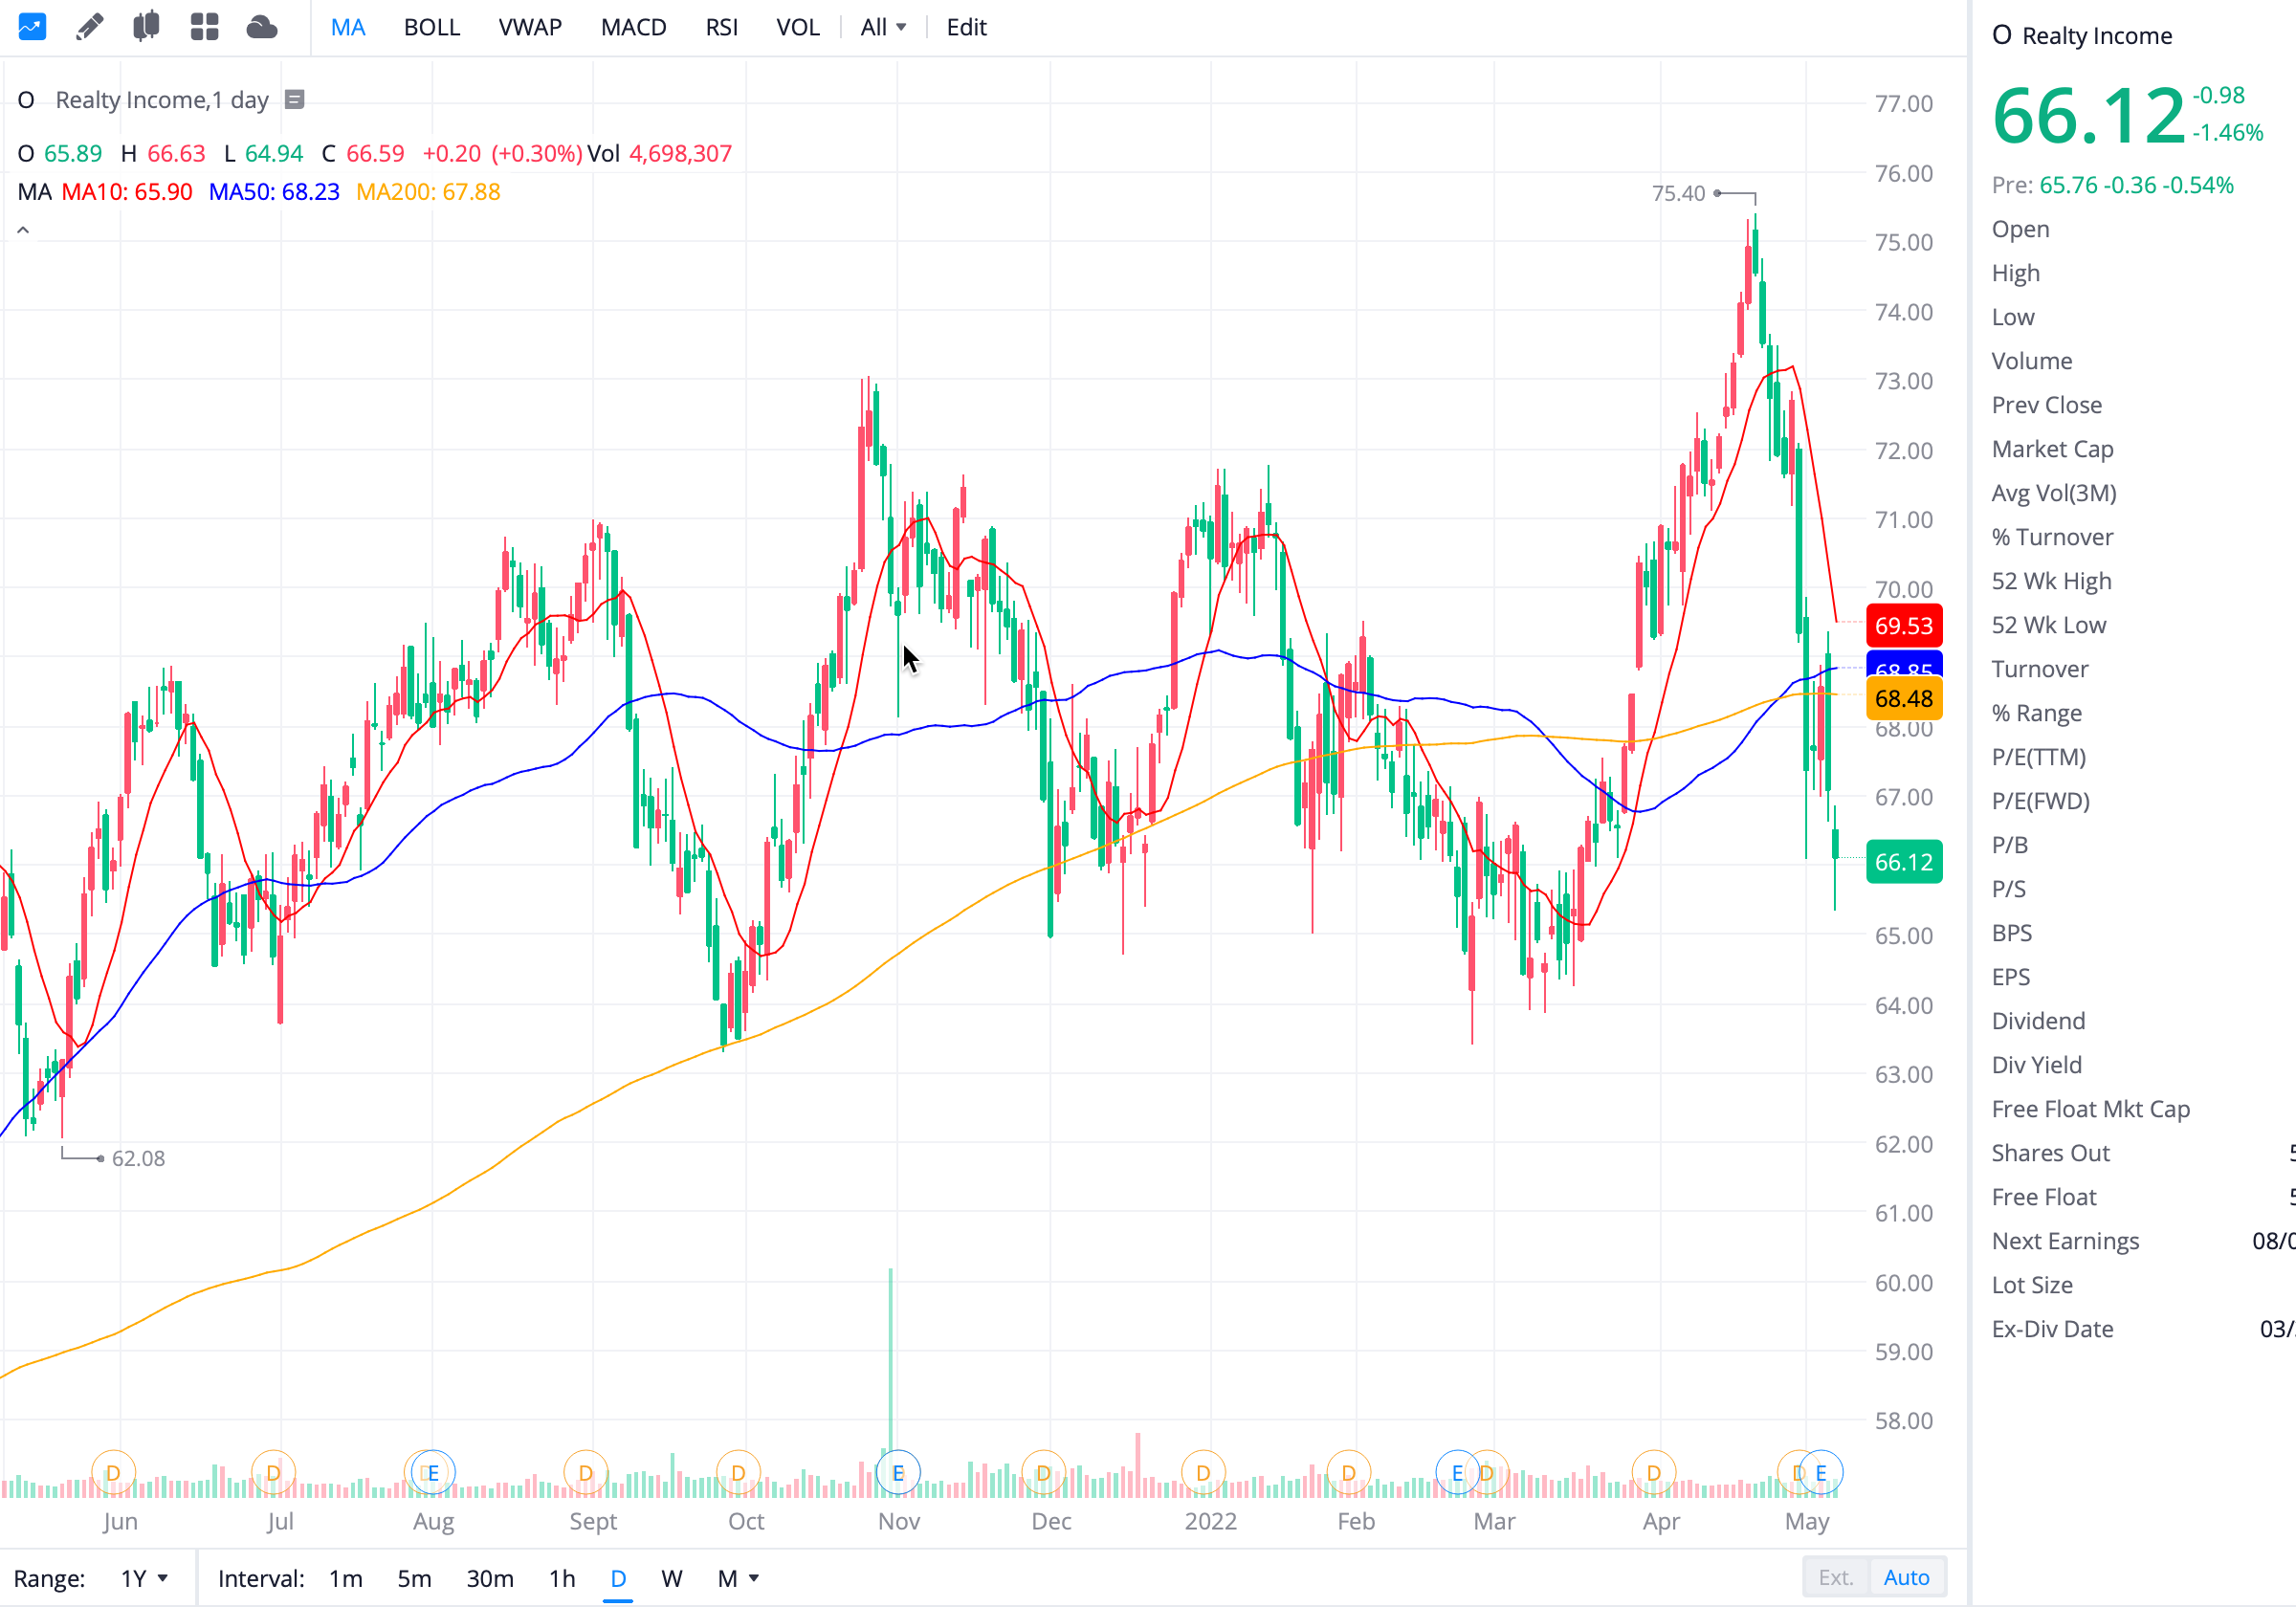Open candlestick chart type icon
The width and height of the screenshot is (2296, 1607).
point(146,27)
